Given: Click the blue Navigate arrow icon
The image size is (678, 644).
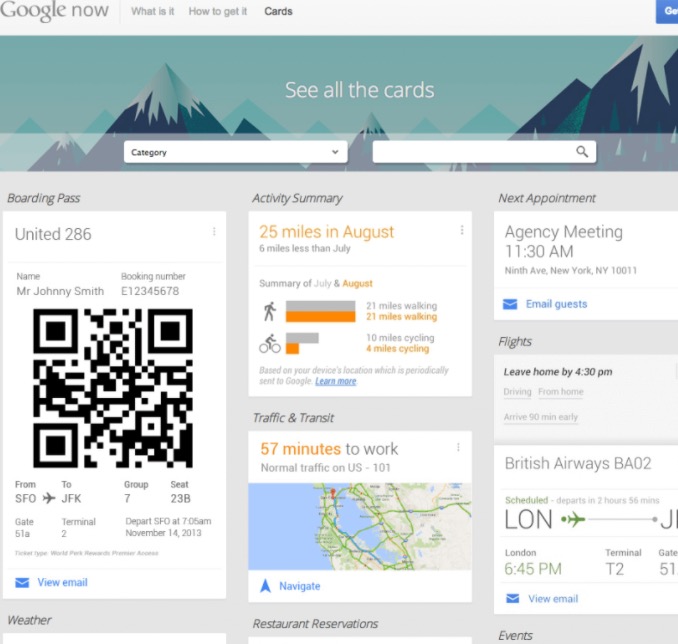Looking at the screenshot, I should pos(265,586).
